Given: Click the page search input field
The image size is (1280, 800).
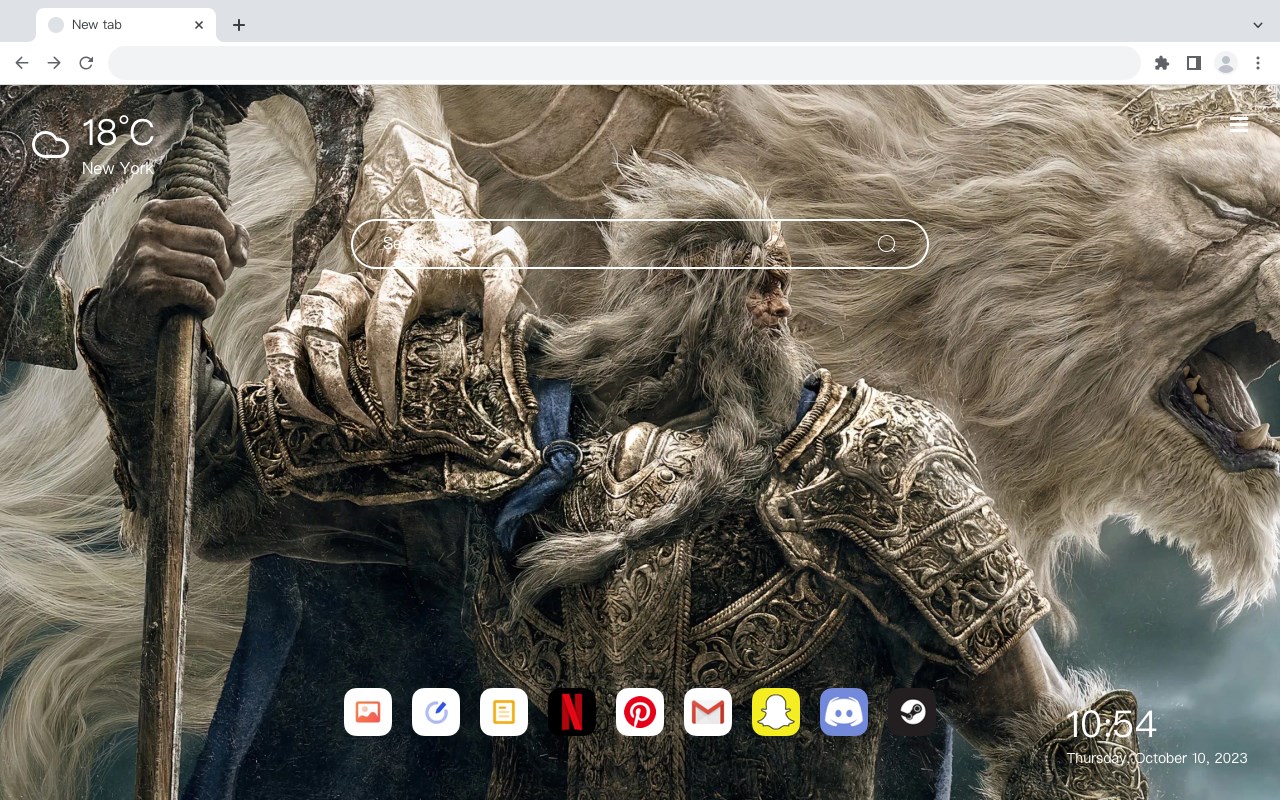Looking at the screenshot, I should [x=640, y=244].
